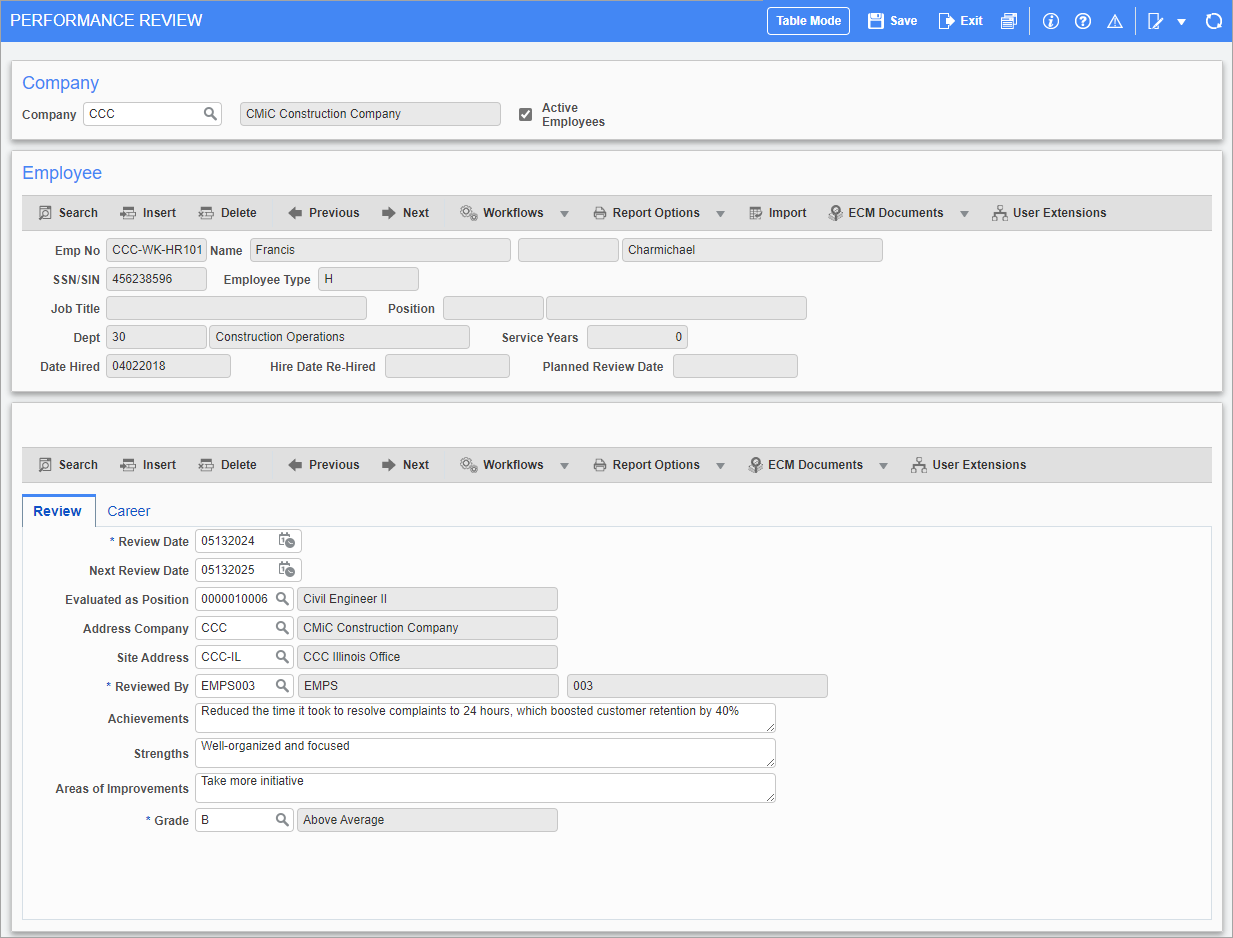Open the information icon in the title bar

1050,21
